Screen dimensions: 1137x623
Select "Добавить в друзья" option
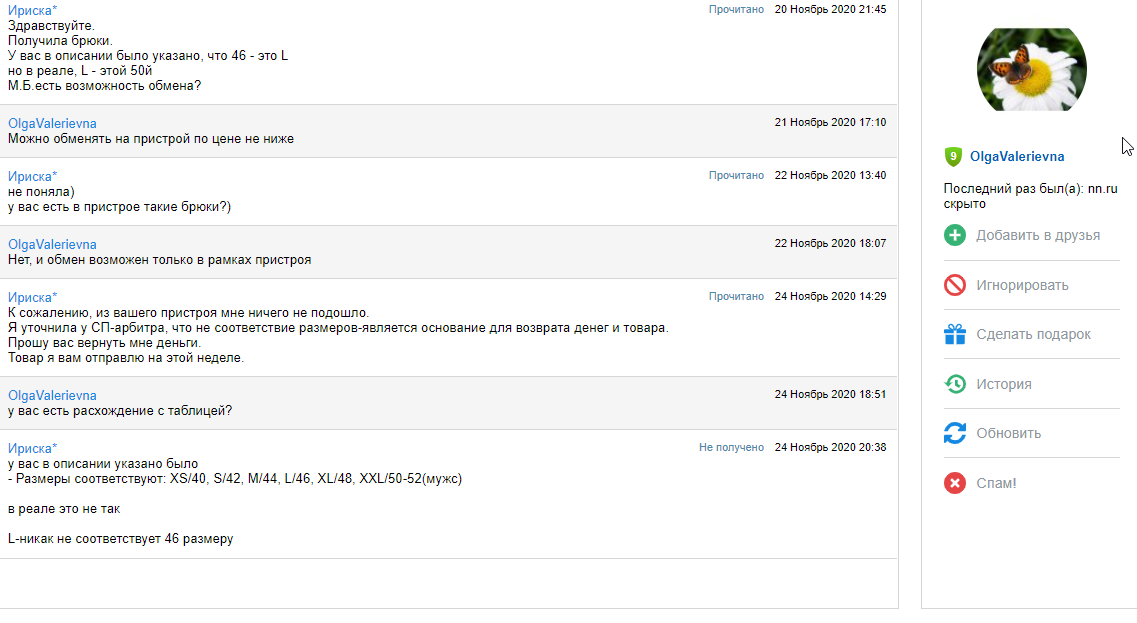[x=1038, y=236]
